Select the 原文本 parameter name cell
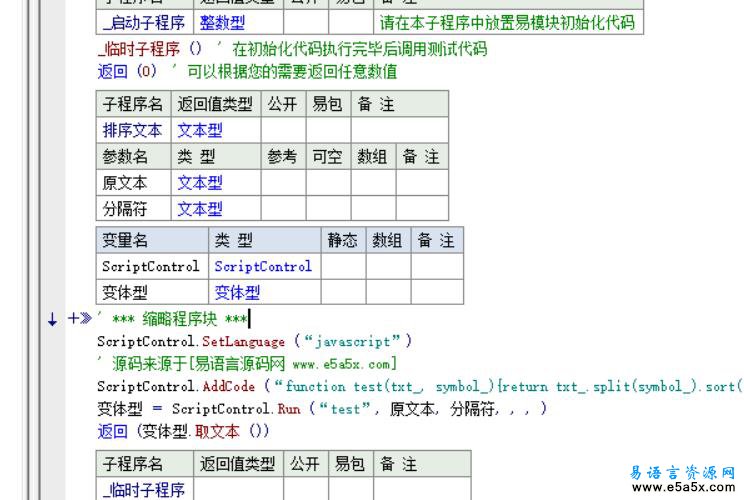The height and width of the screenshot is (500, 744). 125,183
